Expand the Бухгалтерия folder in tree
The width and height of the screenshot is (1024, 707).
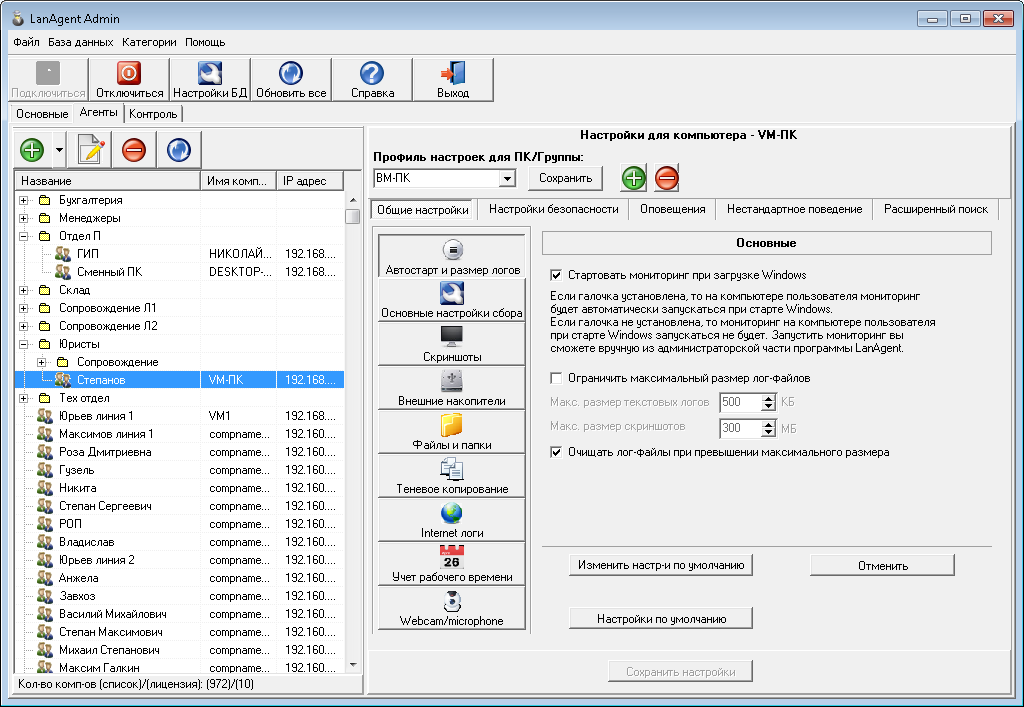click(x=24, y=200)
